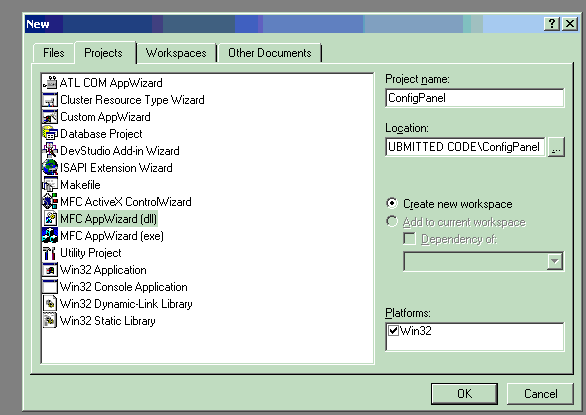Select the Add to current workspace radio
This screenshot has width=586, height=415.
392,221
